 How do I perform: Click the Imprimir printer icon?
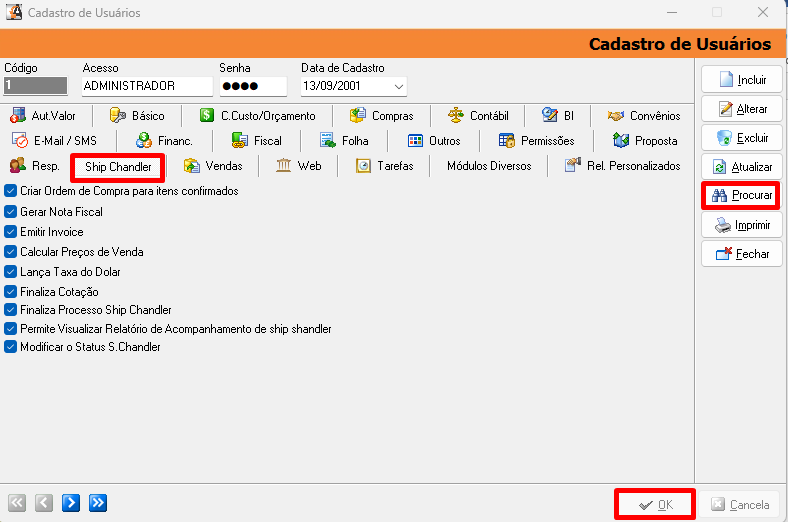723,225
